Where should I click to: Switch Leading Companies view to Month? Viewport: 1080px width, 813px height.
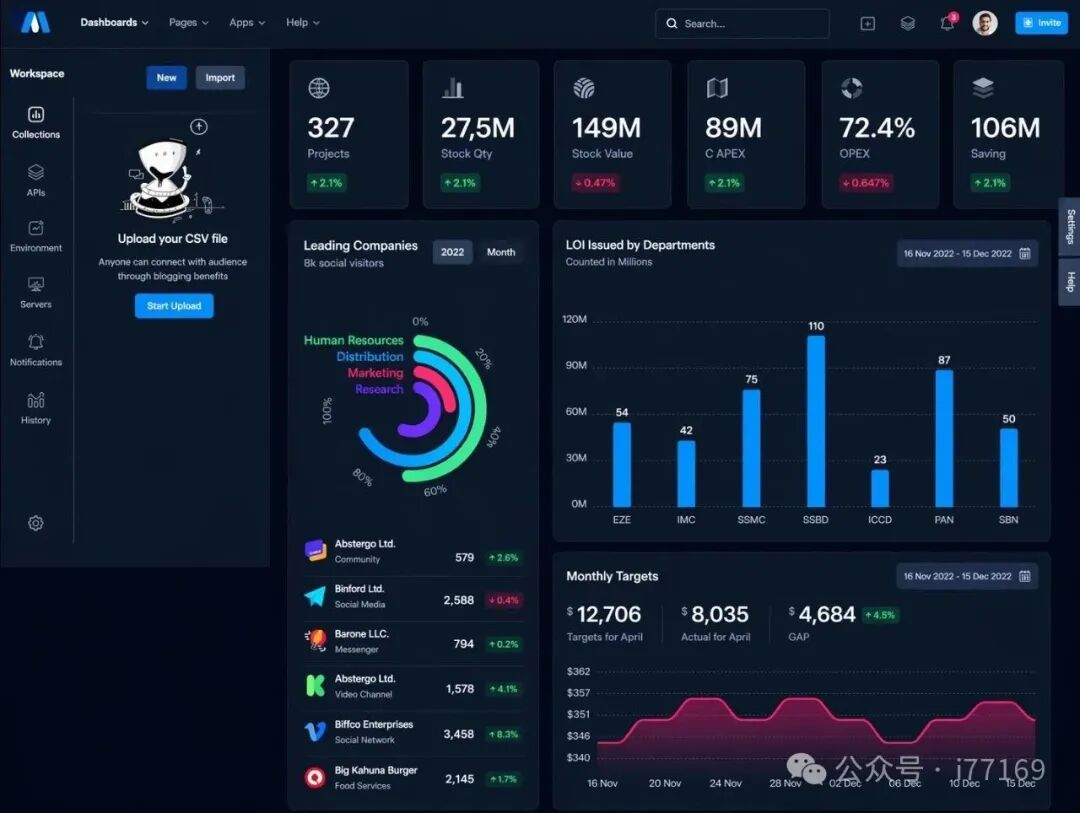pos(501,252)
